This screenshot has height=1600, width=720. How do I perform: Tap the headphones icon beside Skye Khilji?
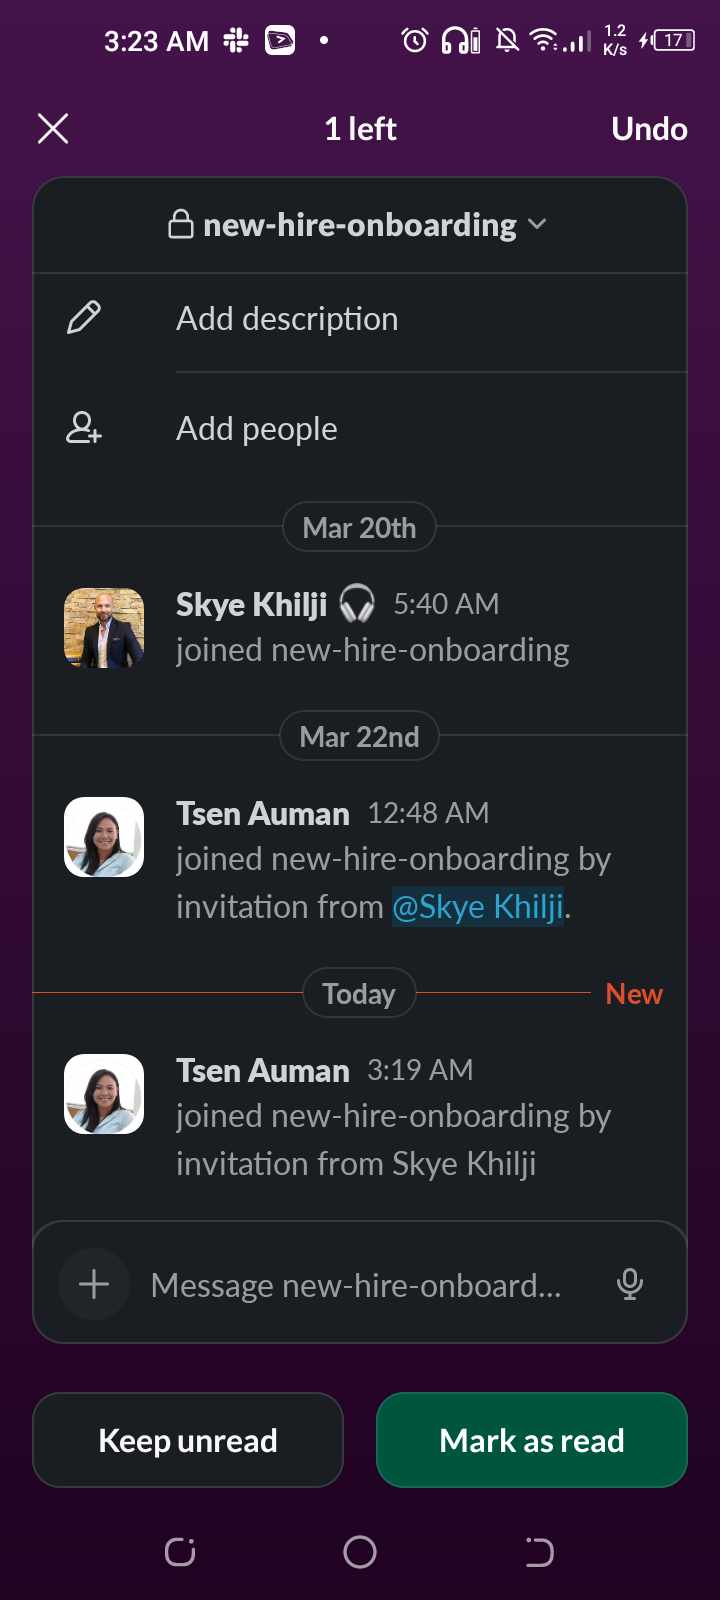[x=358, y=604]
